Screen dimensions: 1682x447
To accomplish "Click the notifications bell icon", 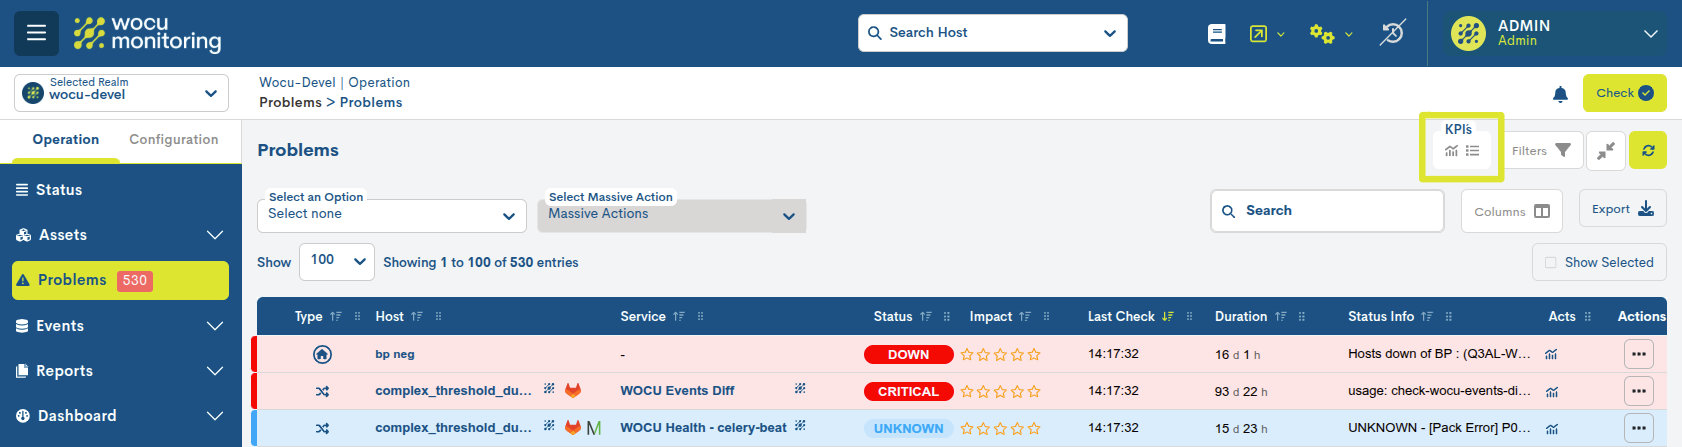I will [1560, 94].
